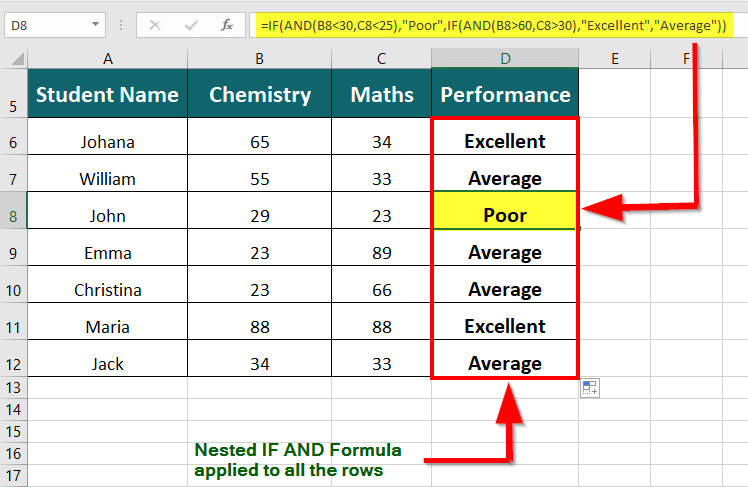Screen dimensions: 748x487
Task: Select column B header
Action: [260, 59]
